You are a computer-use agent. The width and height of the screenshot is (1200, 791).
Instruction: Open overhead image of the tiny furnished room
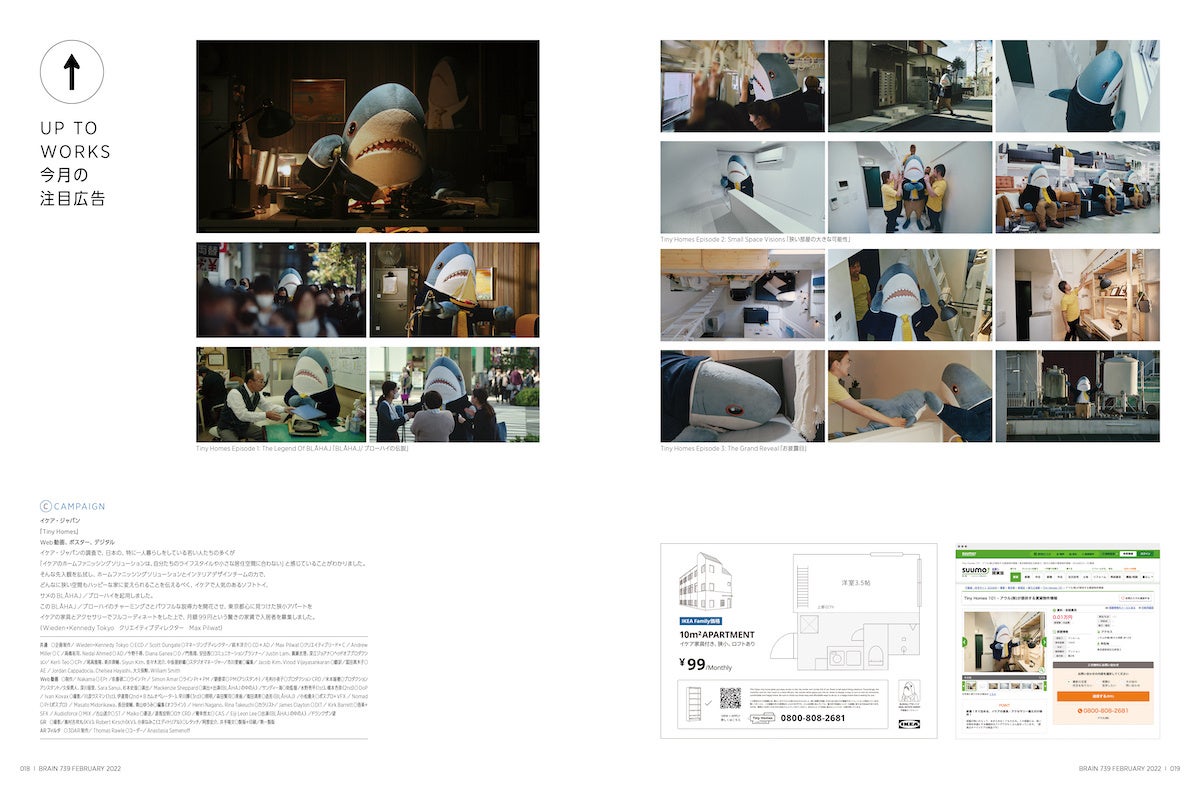click(742, 295)
